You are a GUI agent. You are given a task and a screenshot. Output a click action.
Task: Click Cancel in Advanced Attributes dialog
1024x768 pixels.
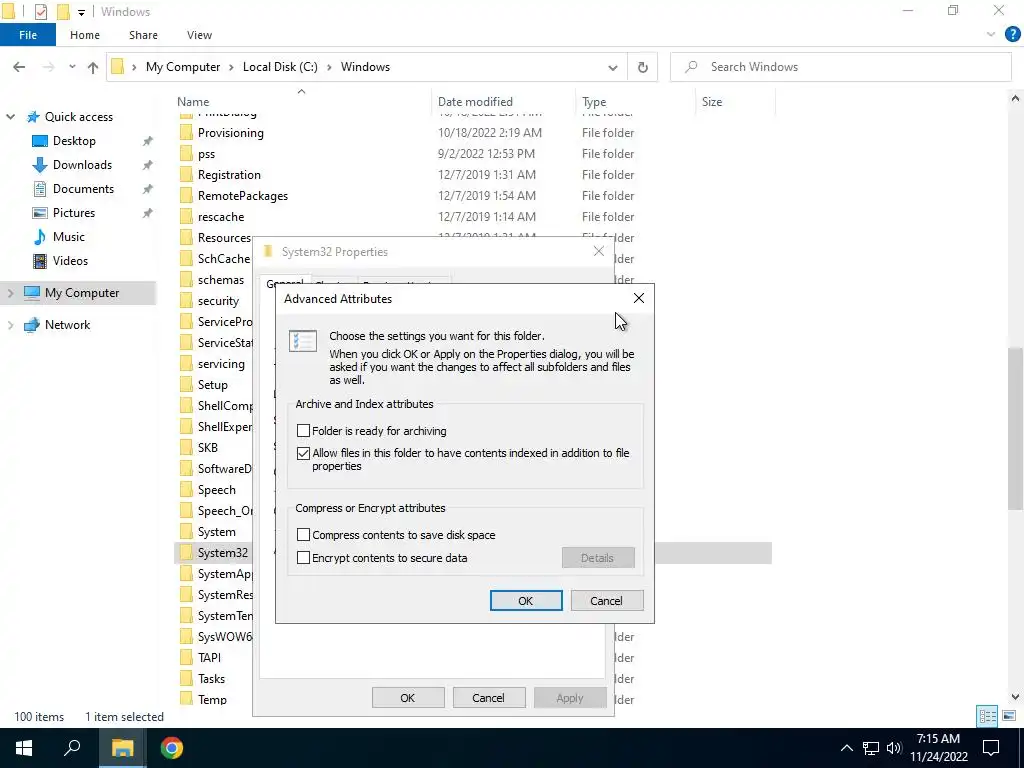pyautogui.click(x=607, y=601)
